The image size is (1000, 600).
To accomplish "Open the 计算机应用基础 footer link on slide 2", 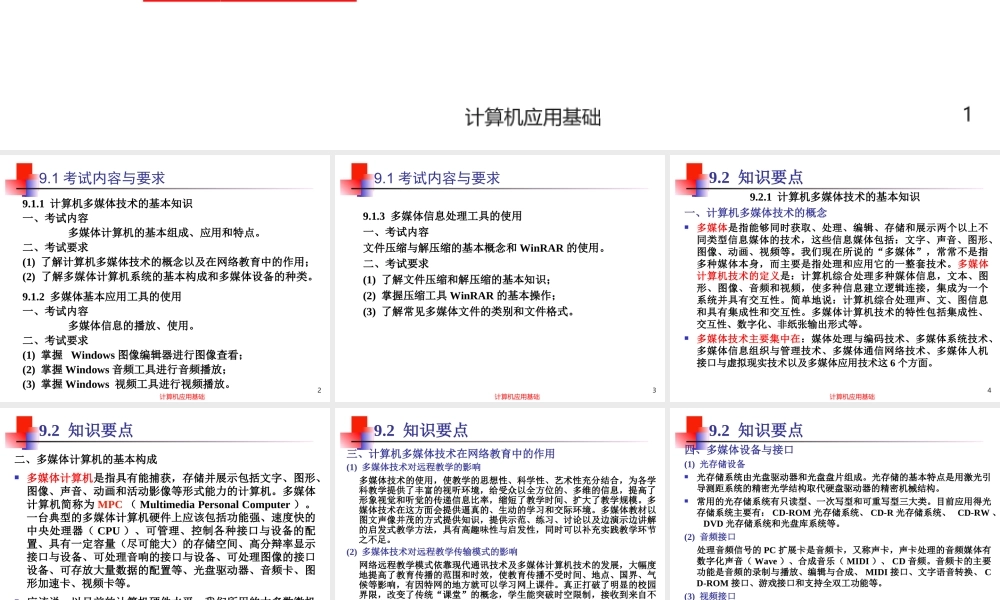I will click(x=181, y=397).
